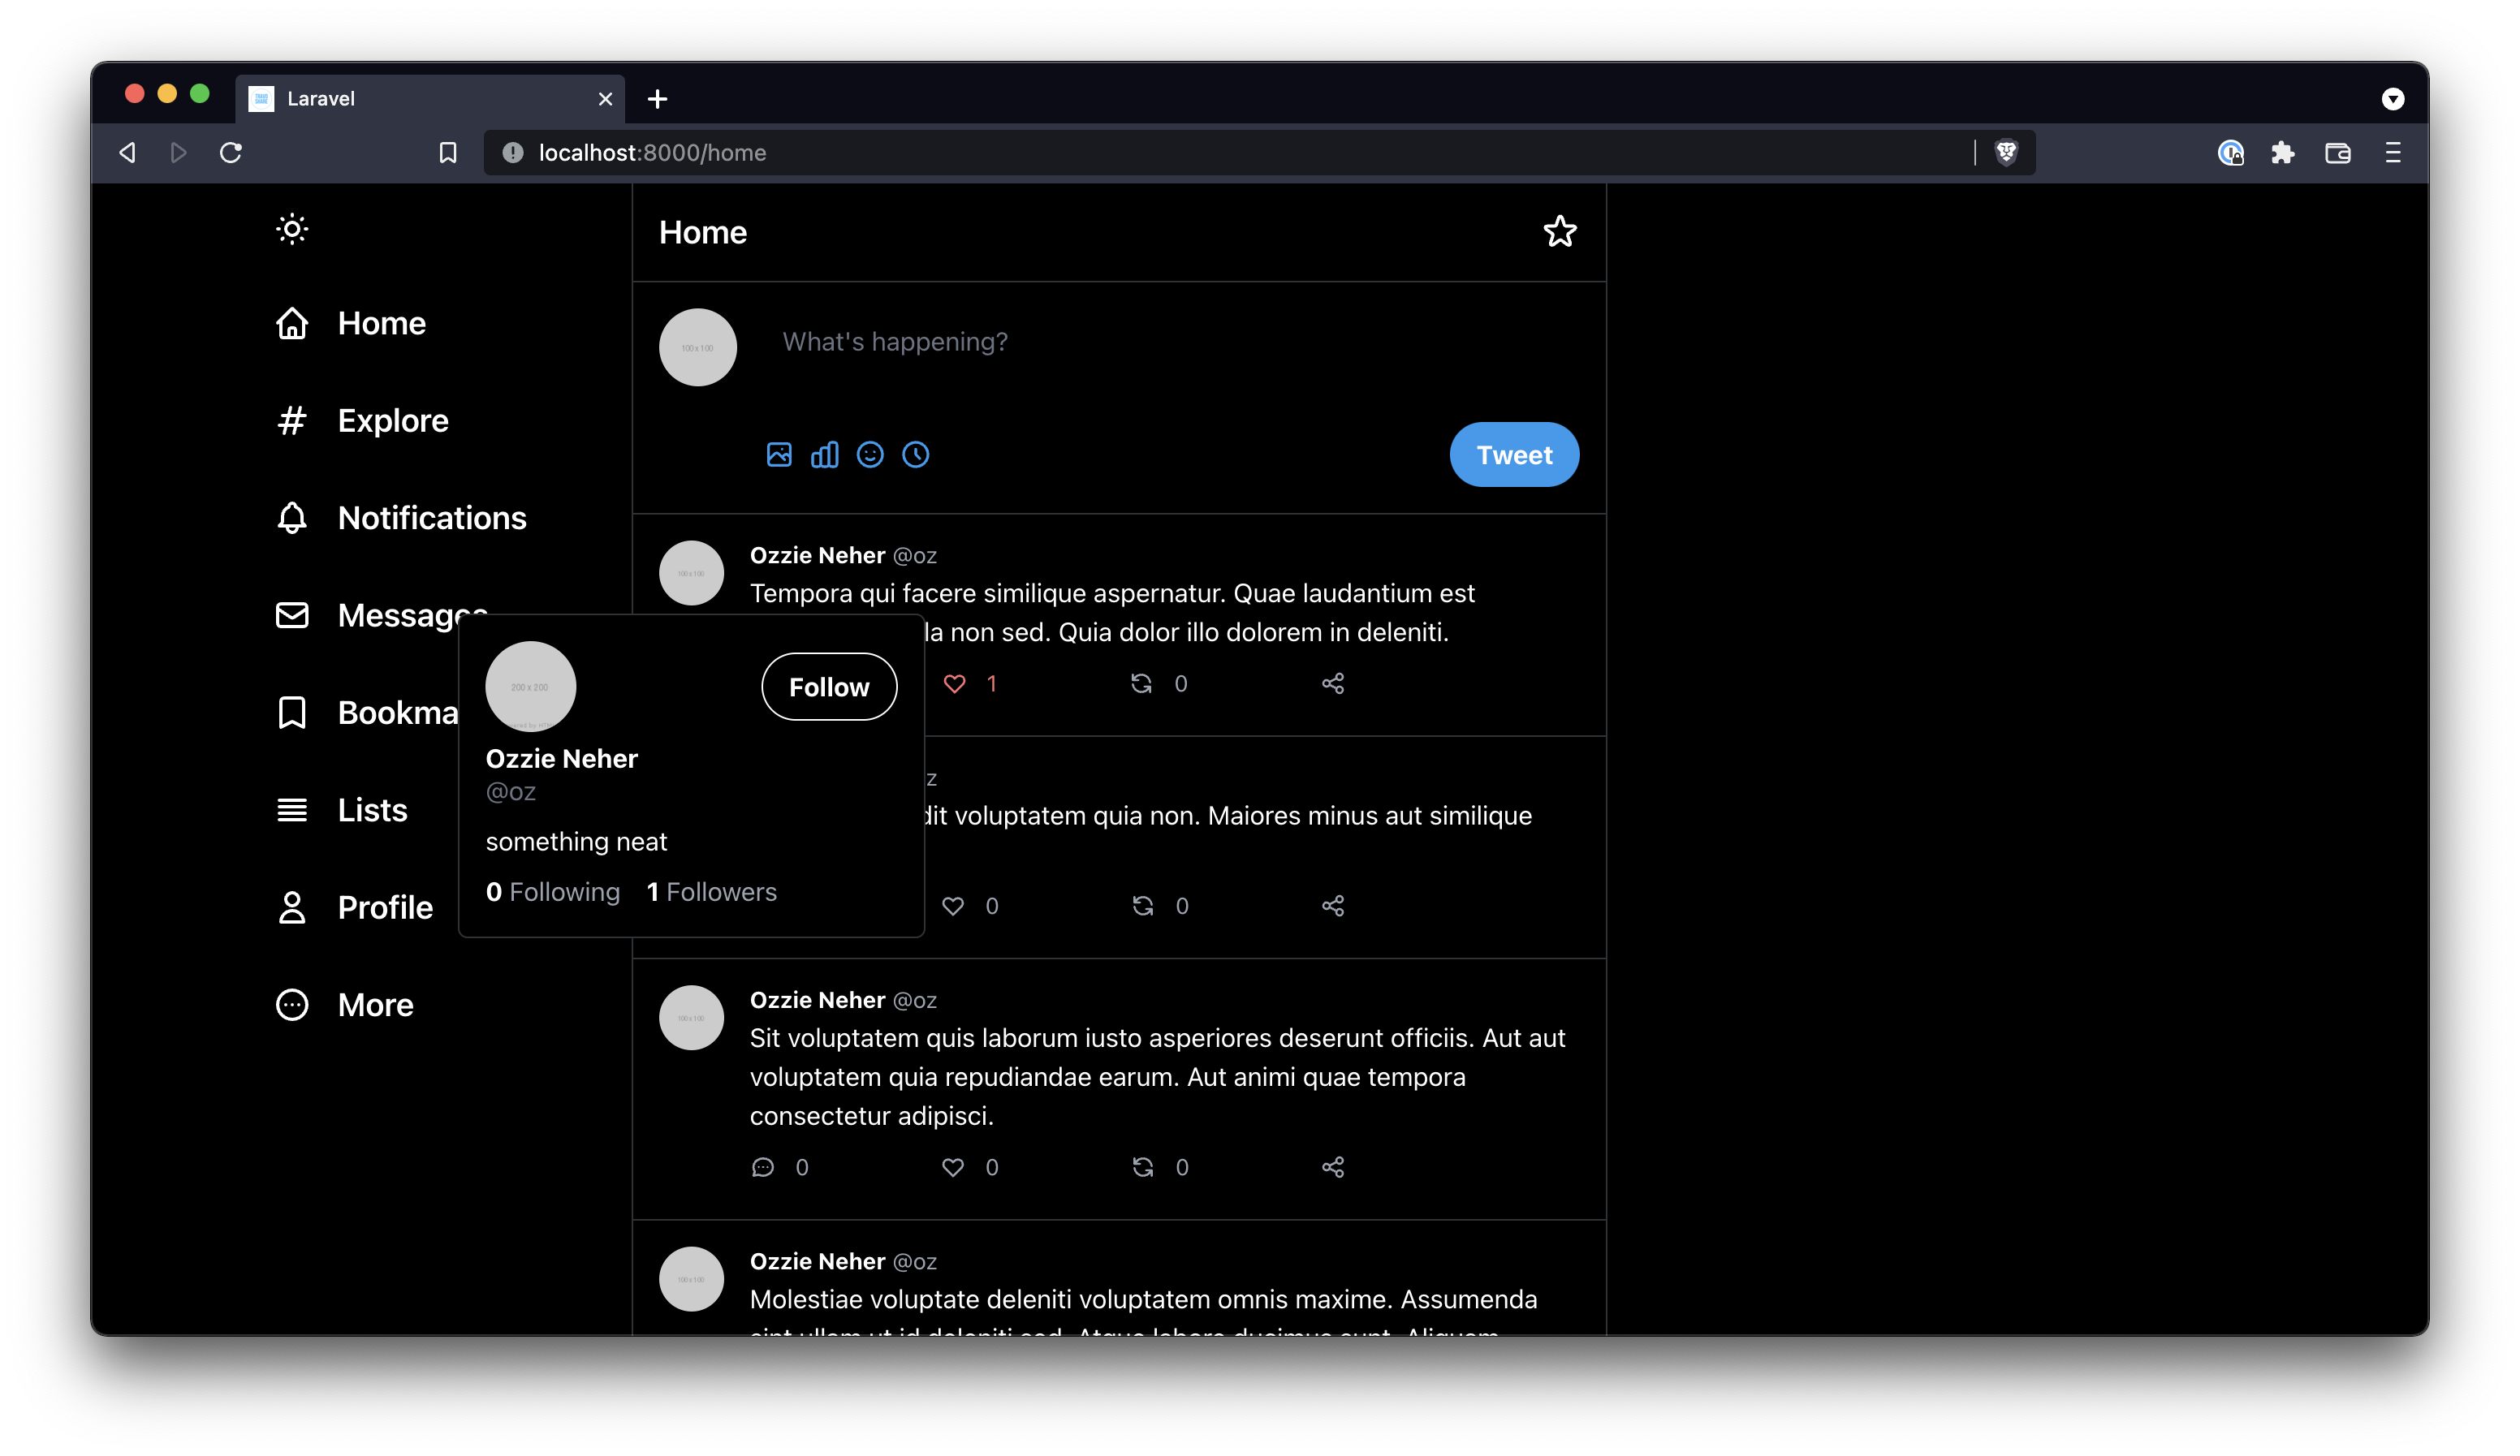Image resolution: width=2520 pixels, height=1456 pixels.
Task: Click the star icon beside Home header
Action: point(1560,232)
